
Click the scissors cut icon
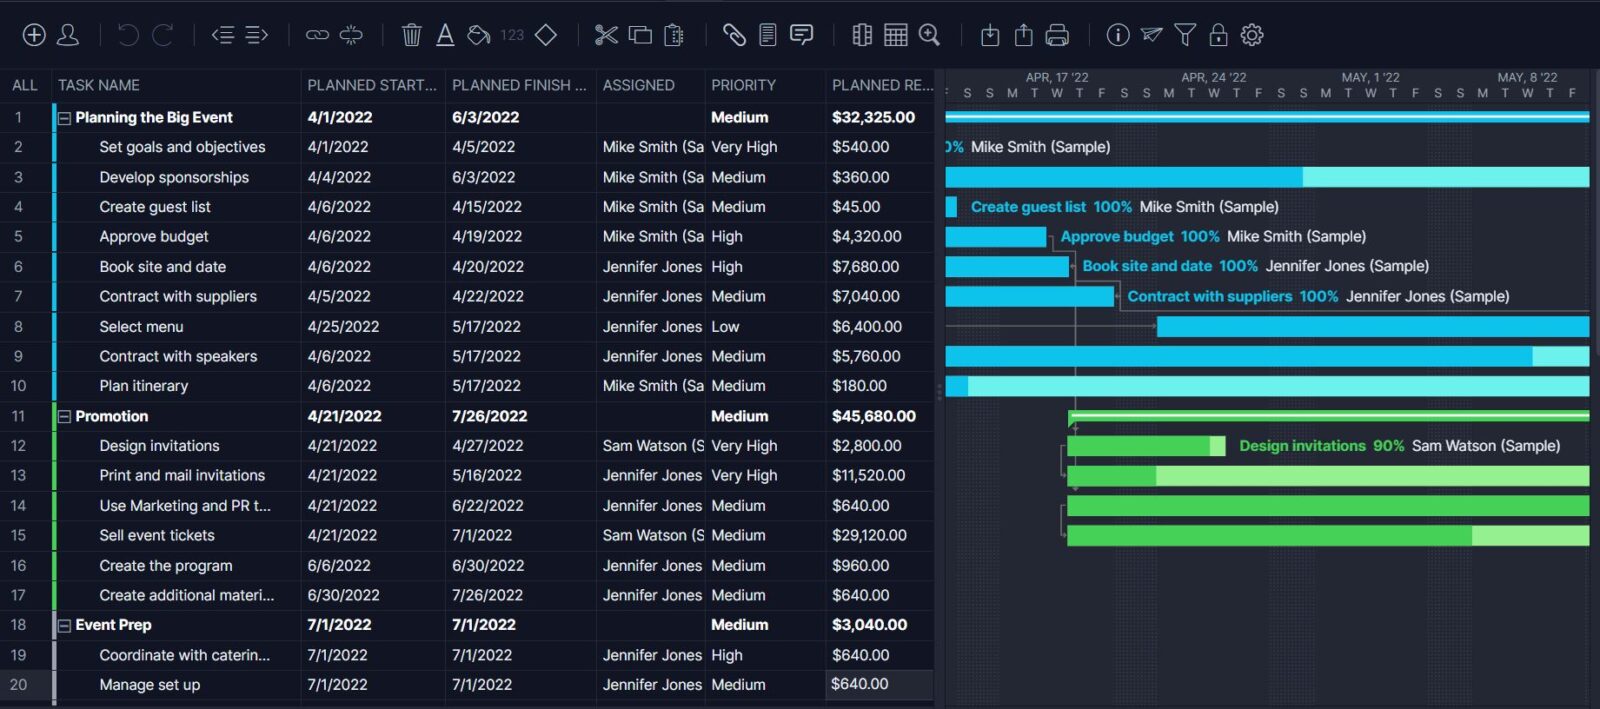click(x=606, y=35)
